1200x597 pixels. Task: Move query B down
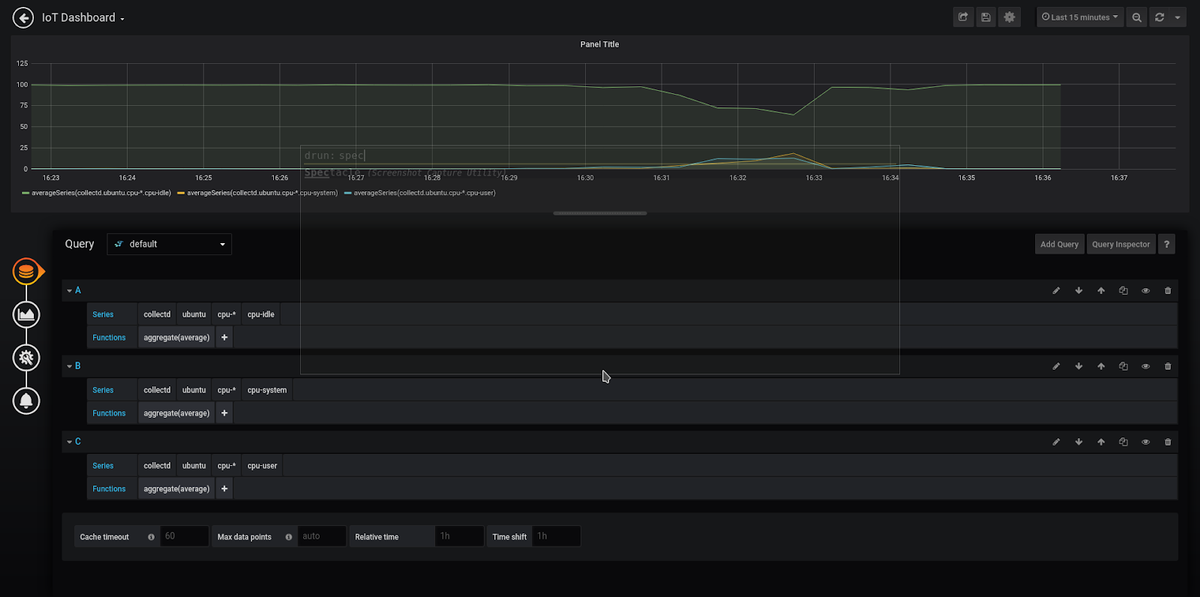(1079, 366)
